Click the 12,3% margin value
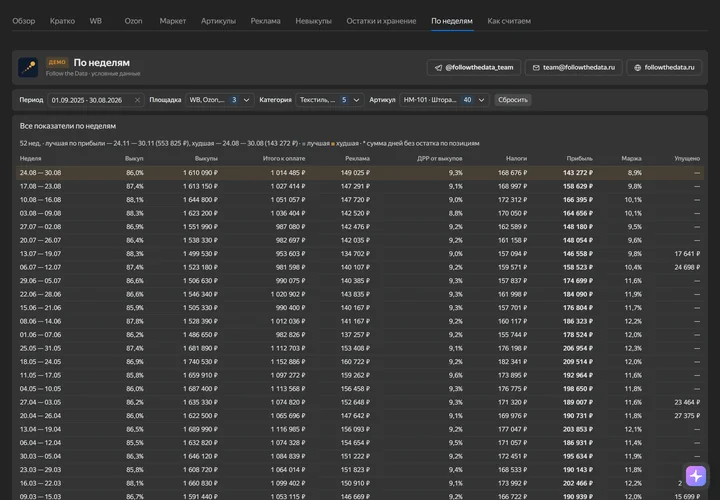The width and height of the screenshot is (720, 500). (x=633, y=348)
